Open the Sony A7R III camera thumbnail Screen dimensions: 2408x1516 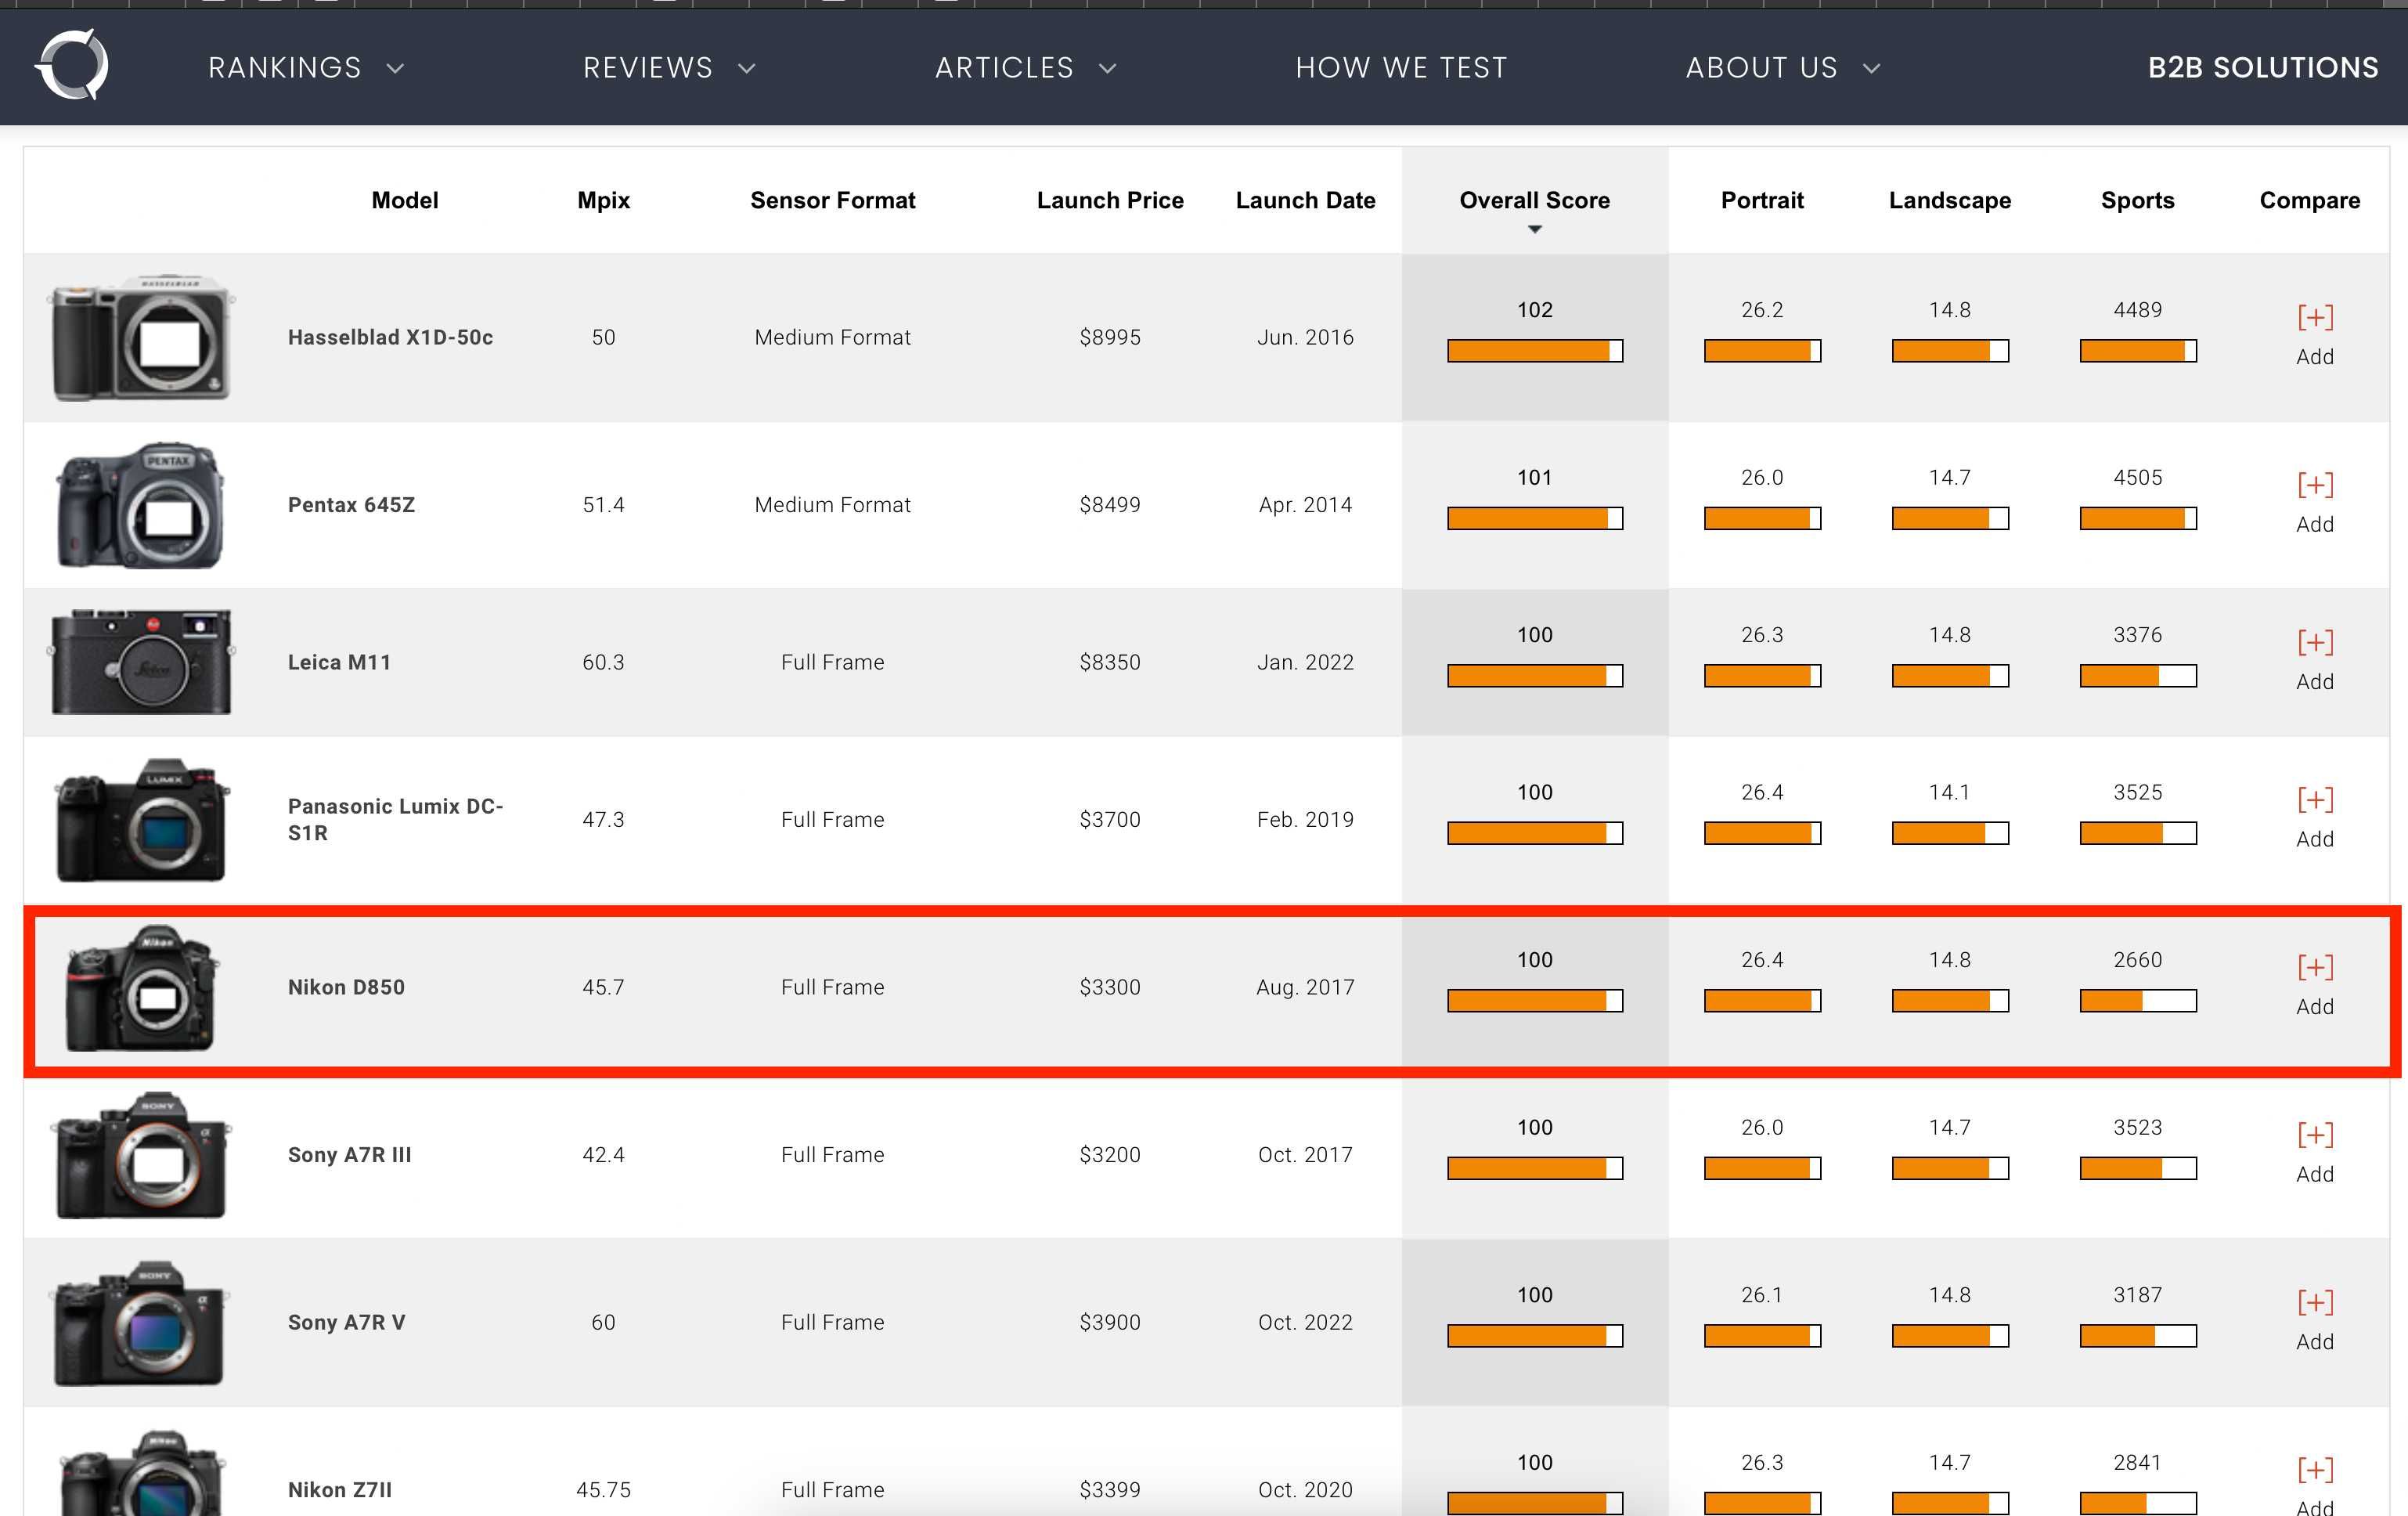(x=141, y=1155)
